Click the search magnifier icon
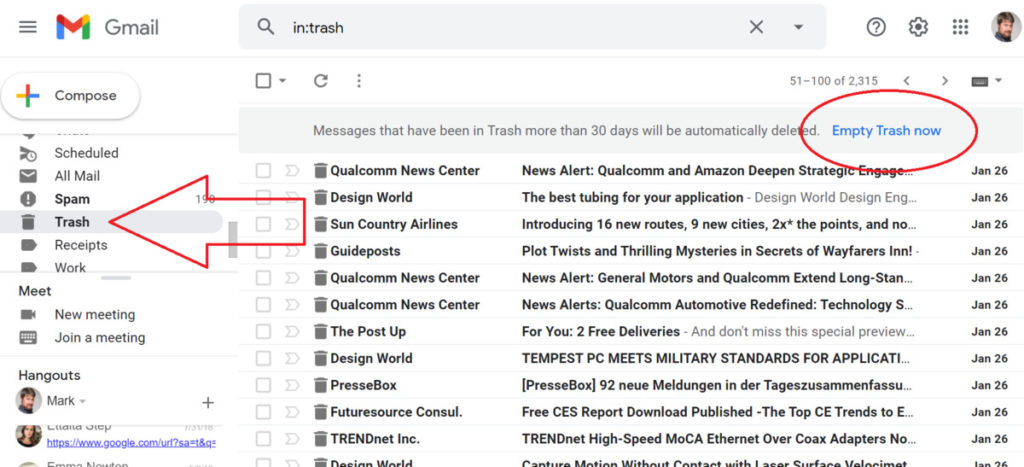This screenshot has width=1024, height=467. (x=265, y=27)
